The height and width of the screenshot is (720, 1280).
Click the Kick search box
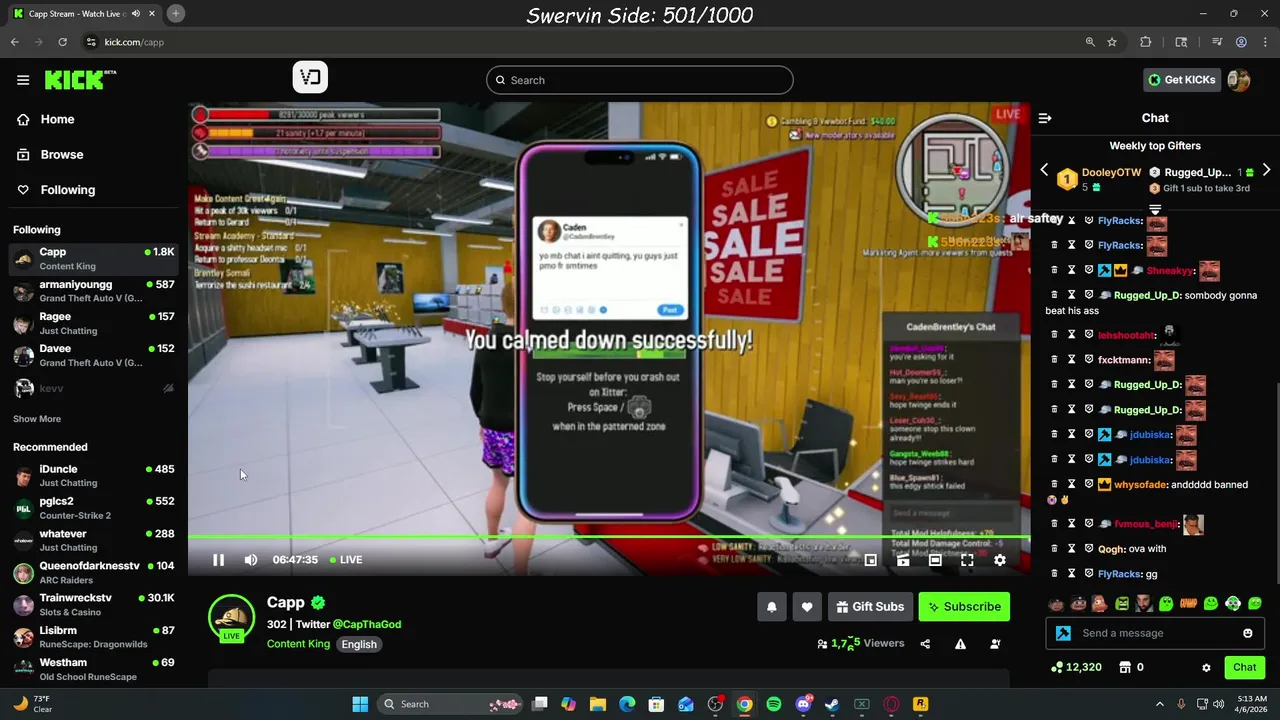(x=640, y=80)
